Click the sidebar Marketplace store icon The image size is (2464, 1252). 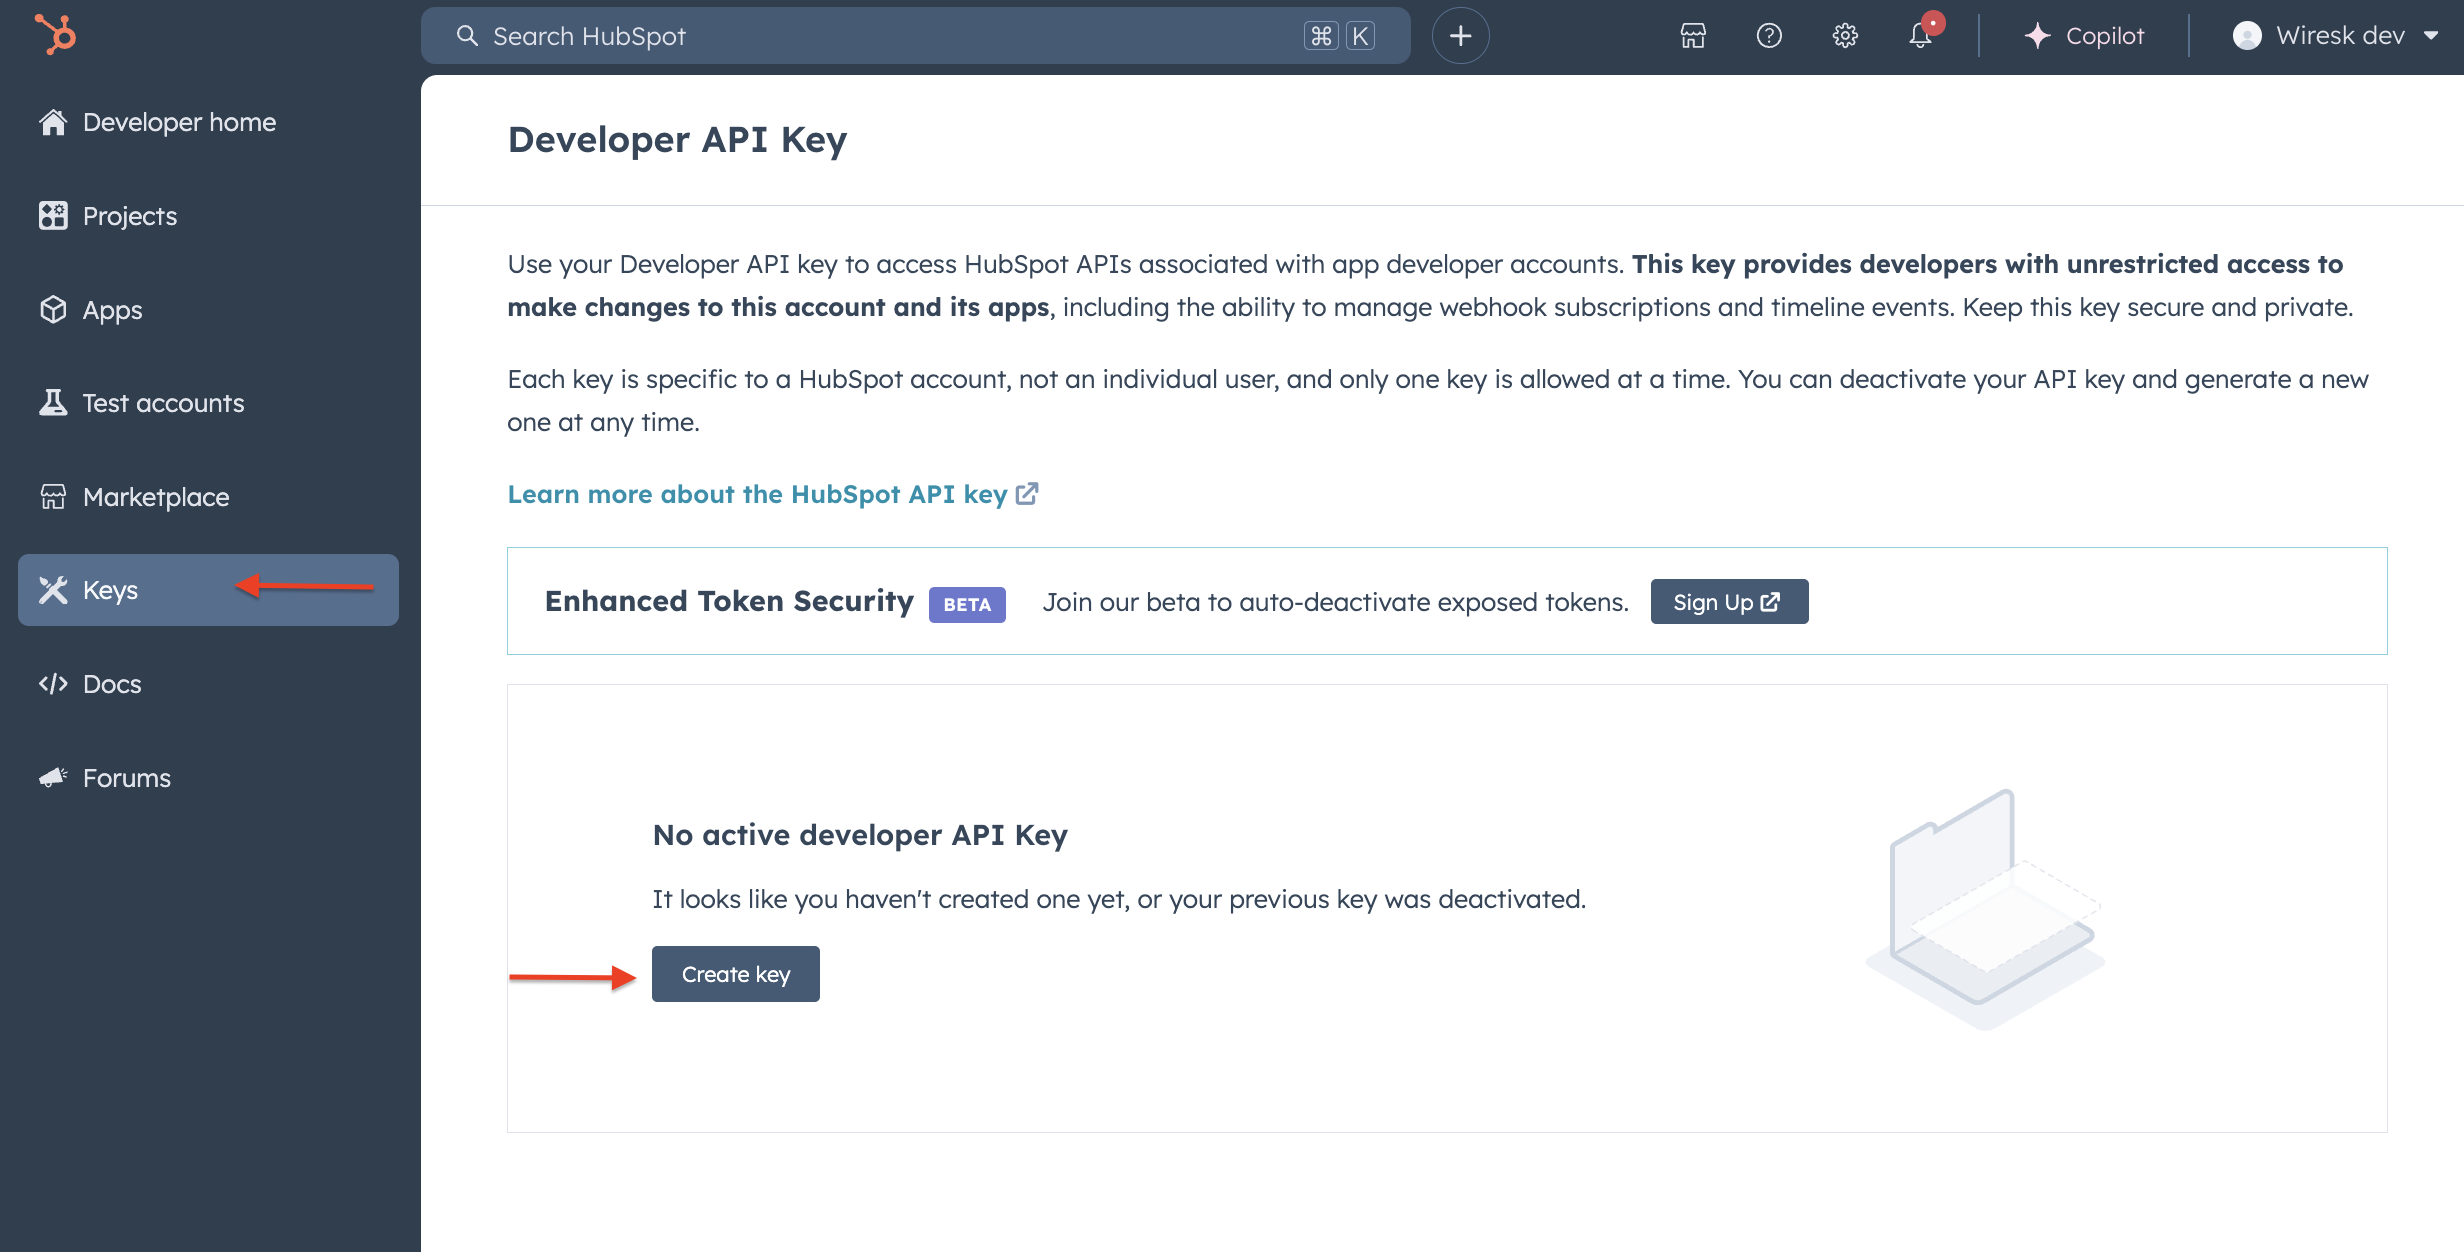click(x=53, y=496)
